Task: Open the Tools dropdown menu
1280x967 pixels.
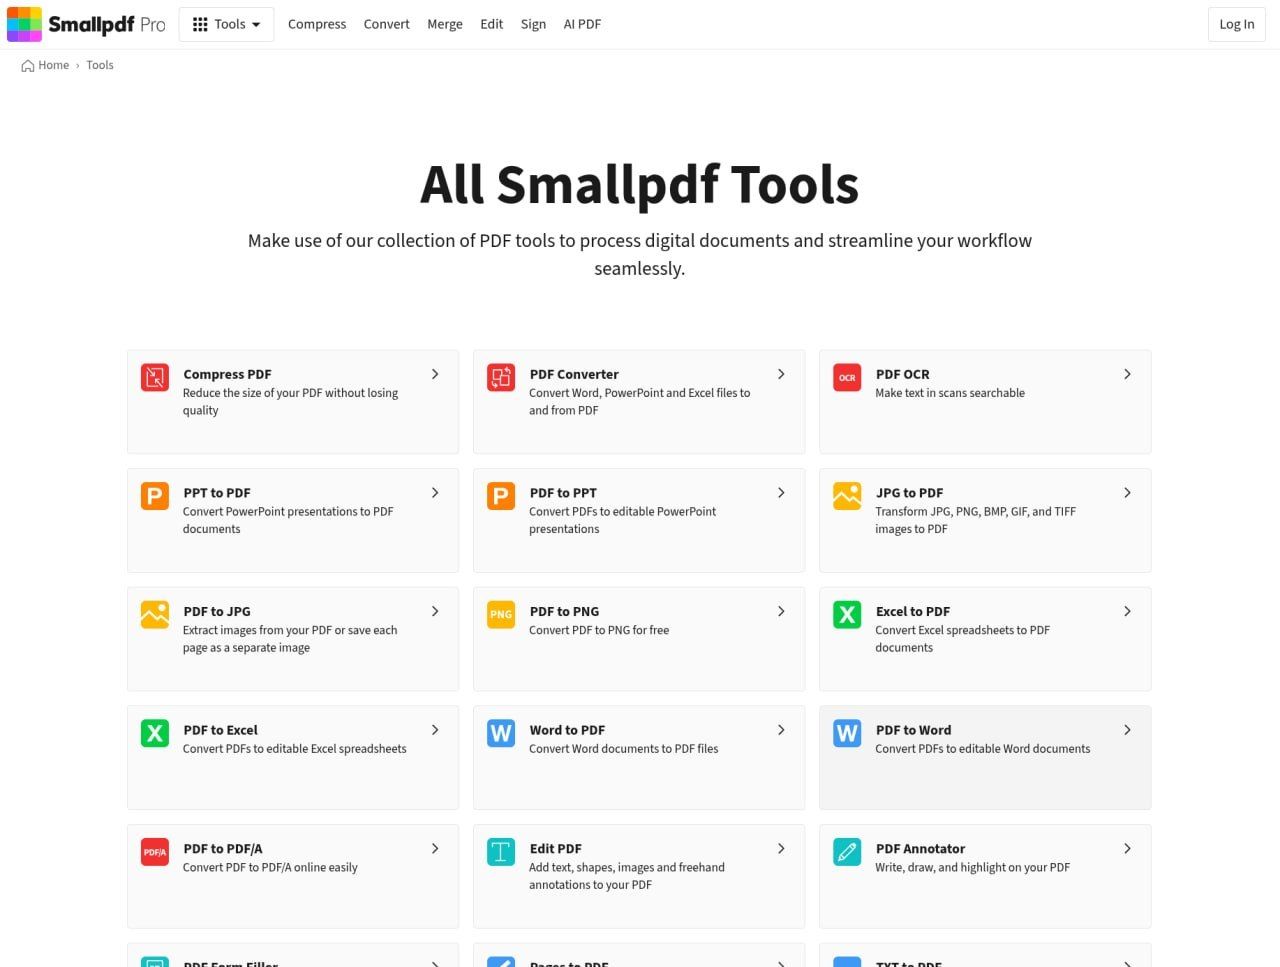Action: point(226,24)
